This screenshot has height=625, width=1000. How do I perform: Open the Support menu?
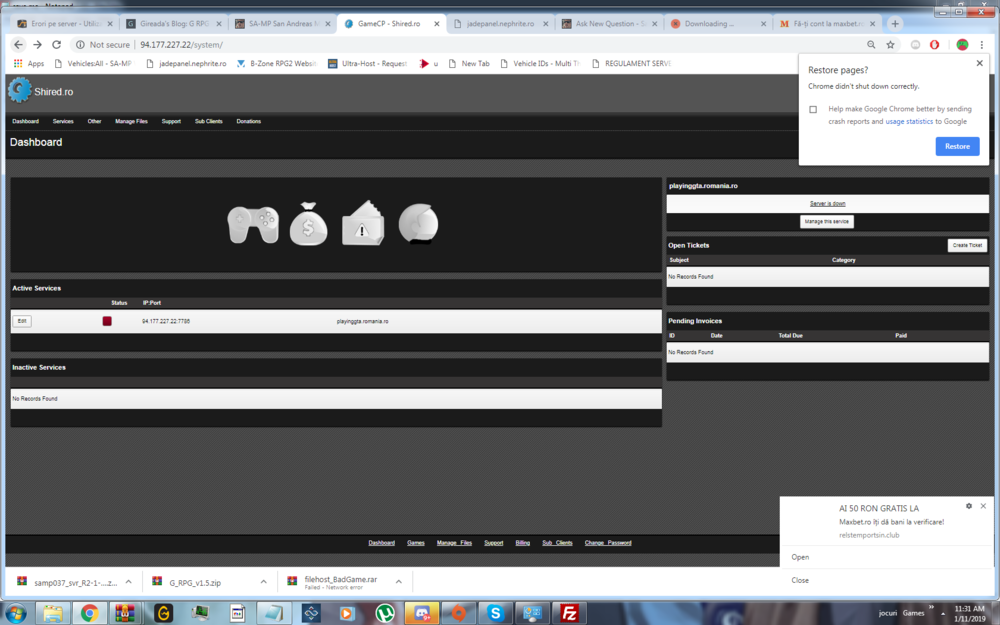click(171, 121)
